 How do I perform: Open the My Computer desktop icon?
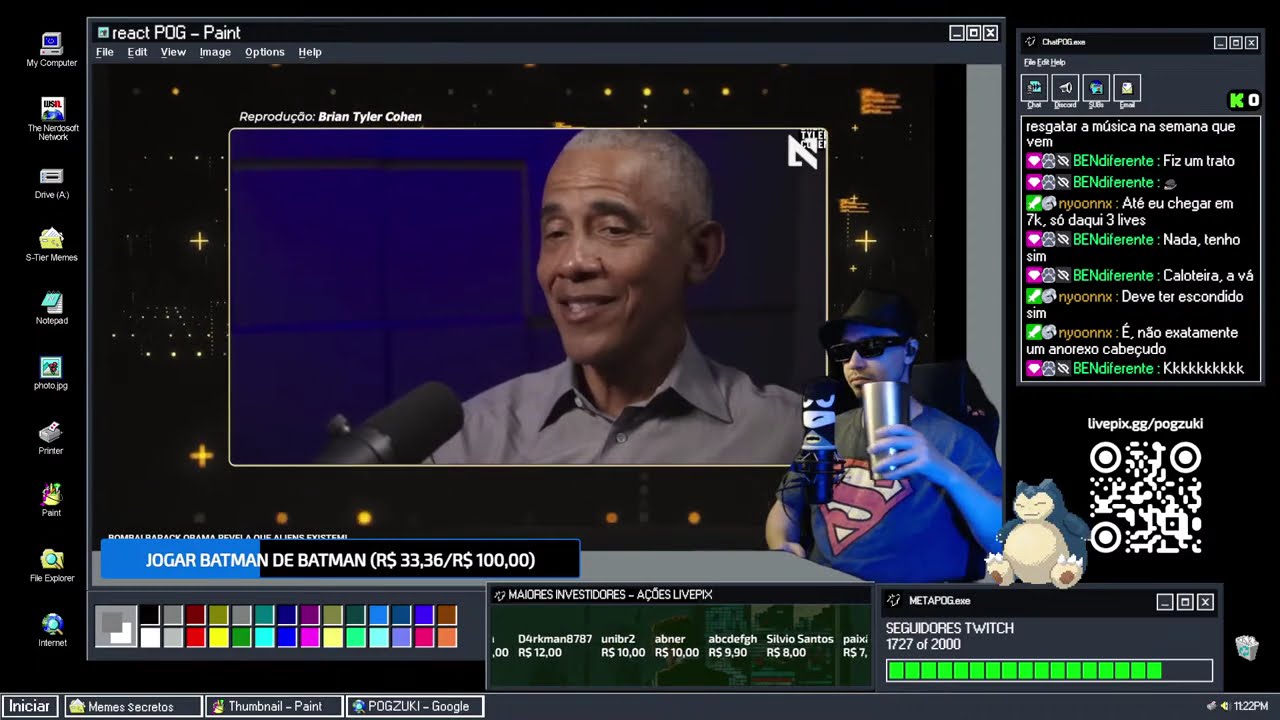[51, 49]
